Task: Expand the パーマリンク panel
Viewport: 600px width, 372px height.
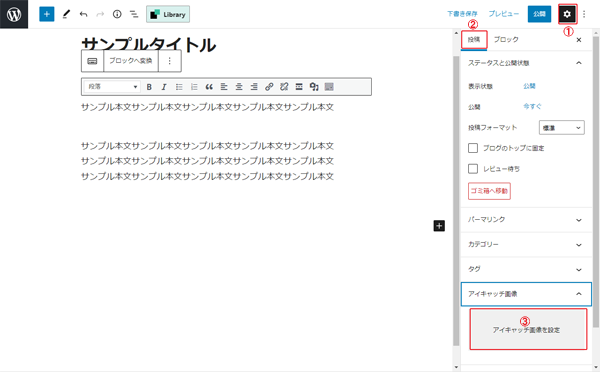Action: [x=526, y=220]
